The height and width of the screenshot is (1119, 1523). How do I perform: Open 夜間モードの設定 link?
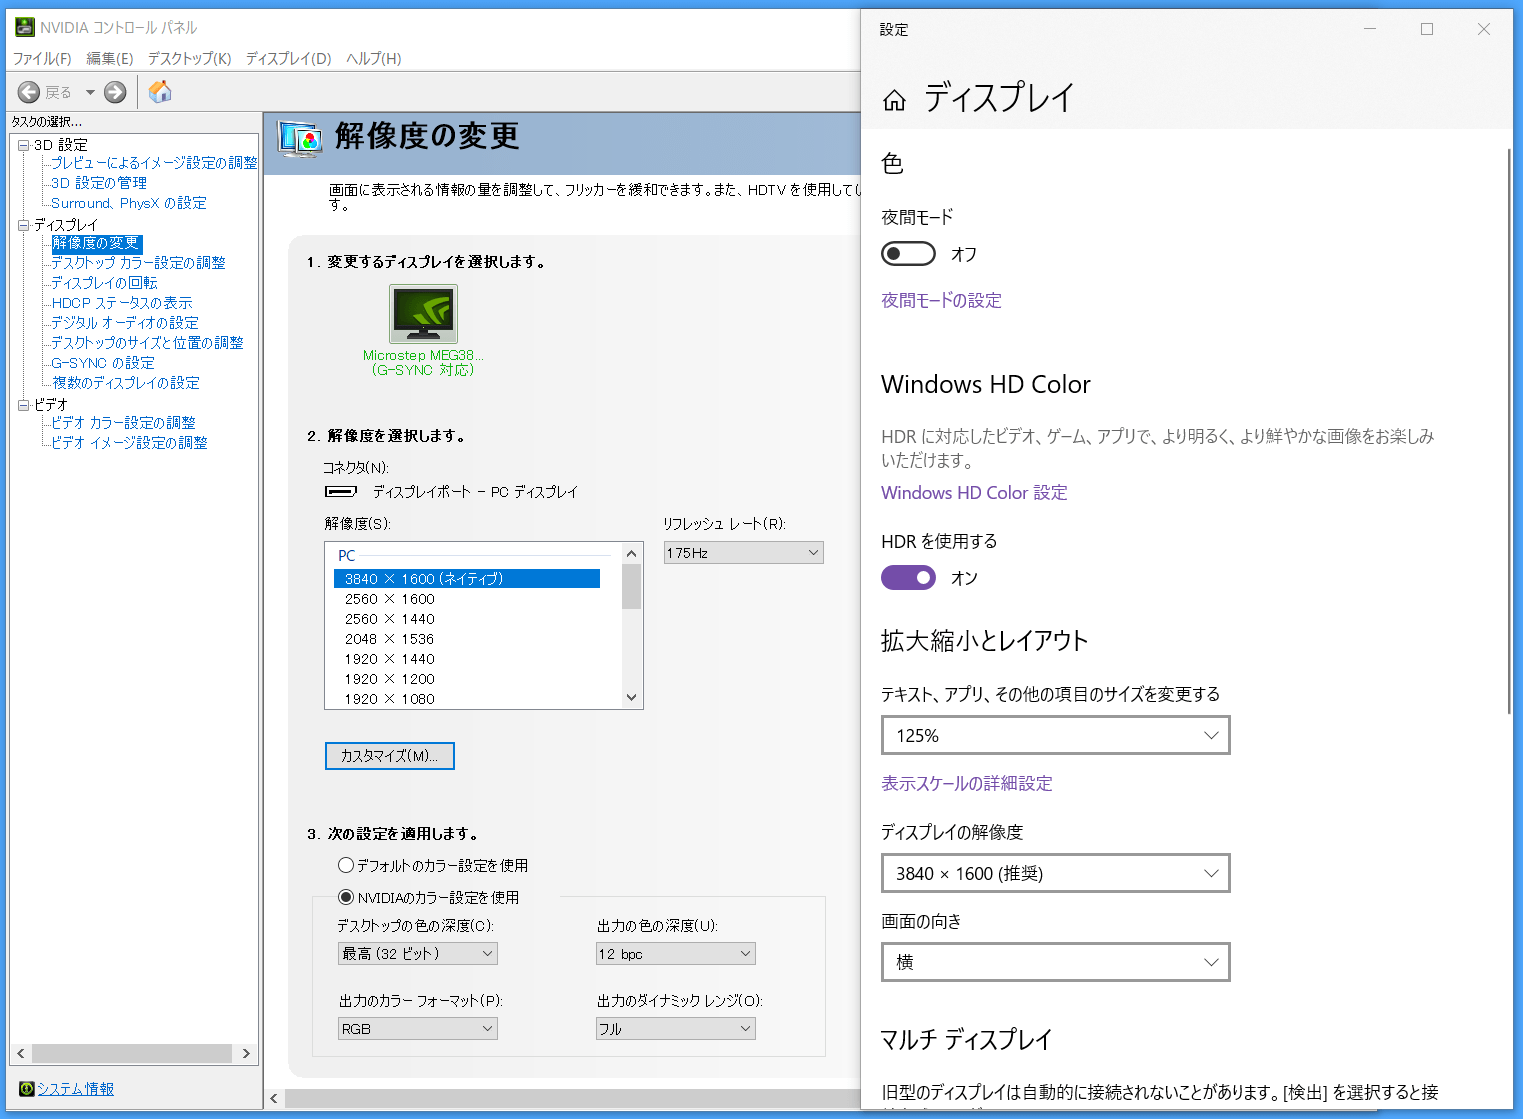tap(941, 301)
